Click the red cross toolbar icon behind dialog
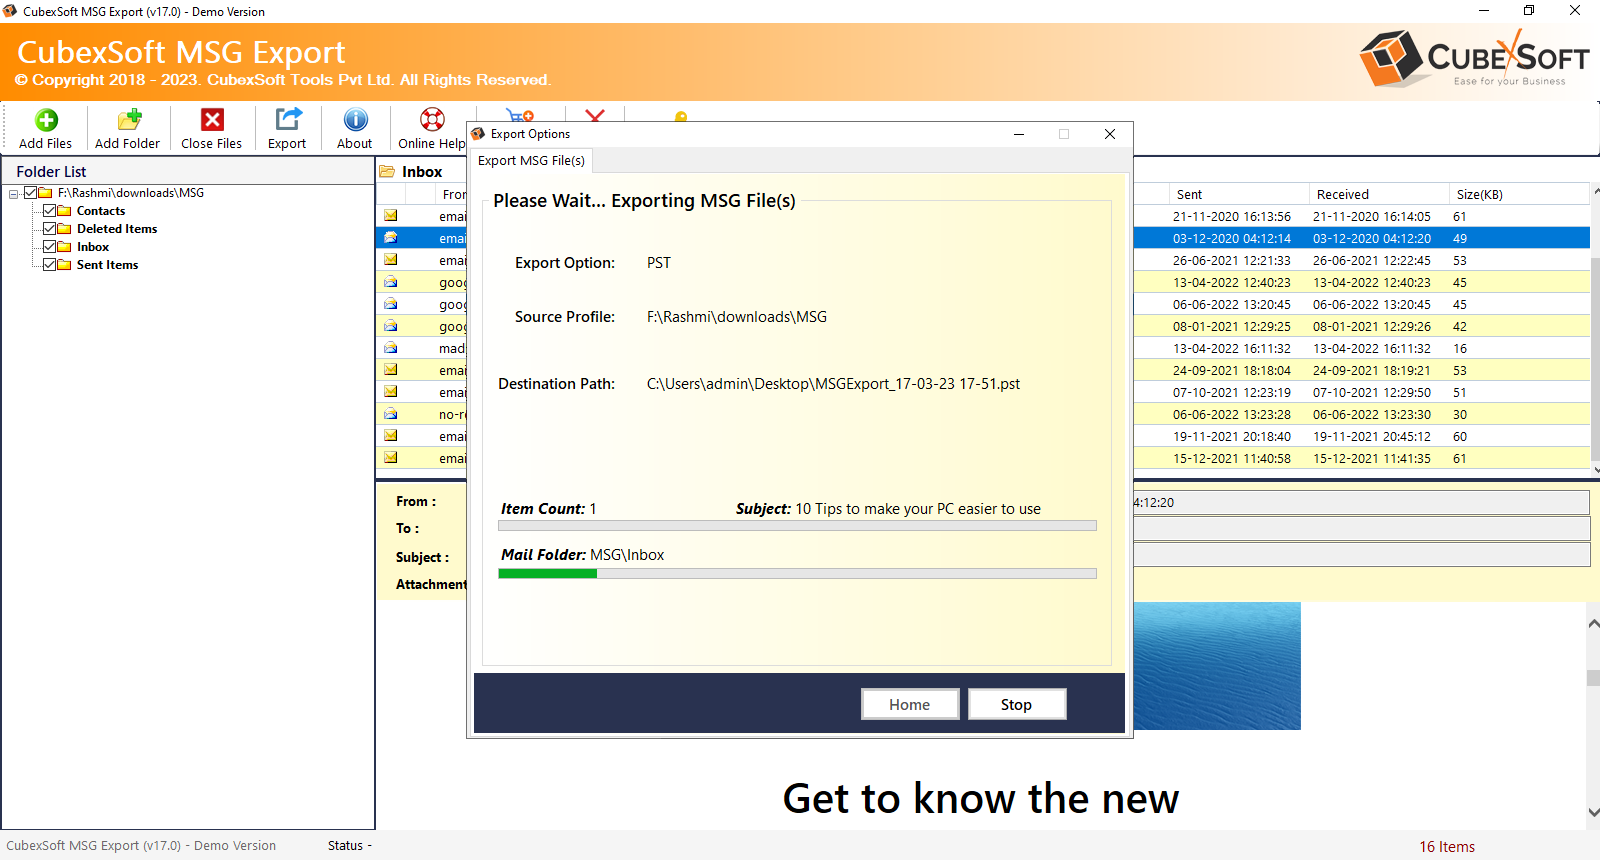Image resolution: width=1600 pixels, height=860 pixels. 595,115
